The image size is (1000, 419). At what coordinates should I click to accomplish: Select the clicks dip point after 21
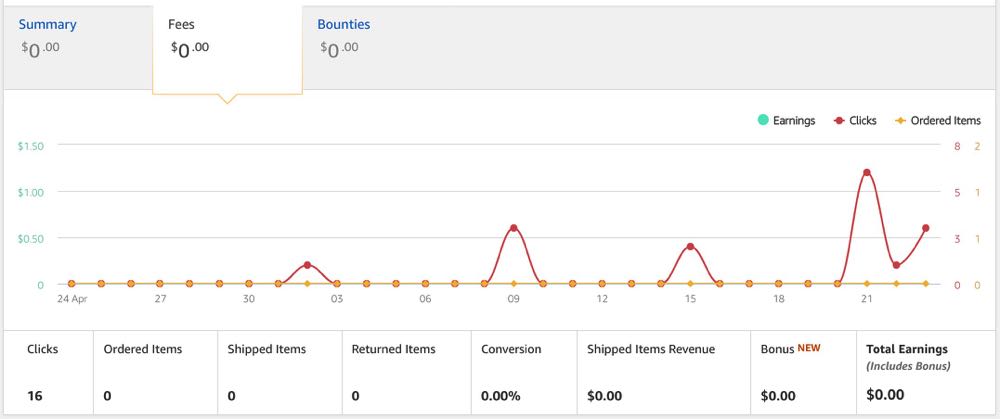pyautogui.click(x=896, y=265)
